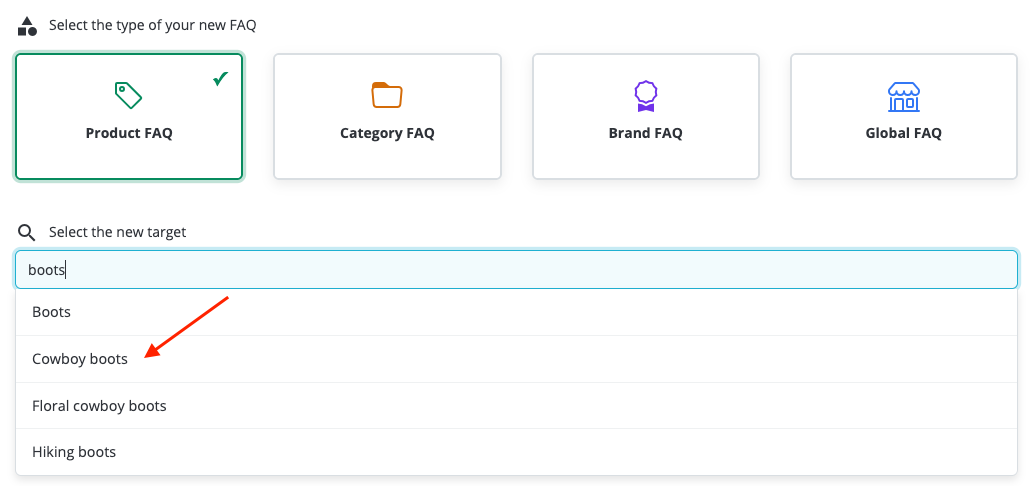Screen dimensions: 1033x486
Task: Choose the Category FAQ type label
Action: pyautogui.click(x=387, y=133)
